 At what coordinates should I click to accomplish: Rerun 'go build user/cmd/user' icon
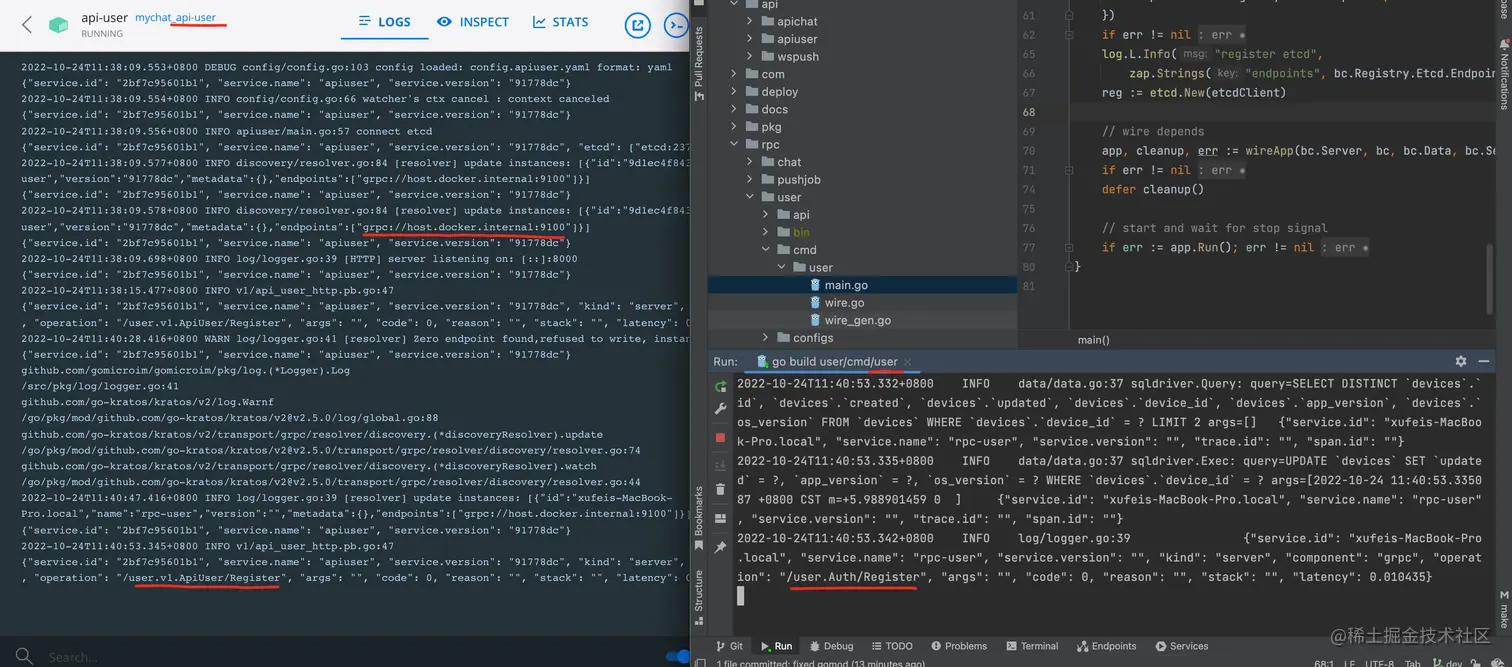pyautogui.click(x=720, y=387)
